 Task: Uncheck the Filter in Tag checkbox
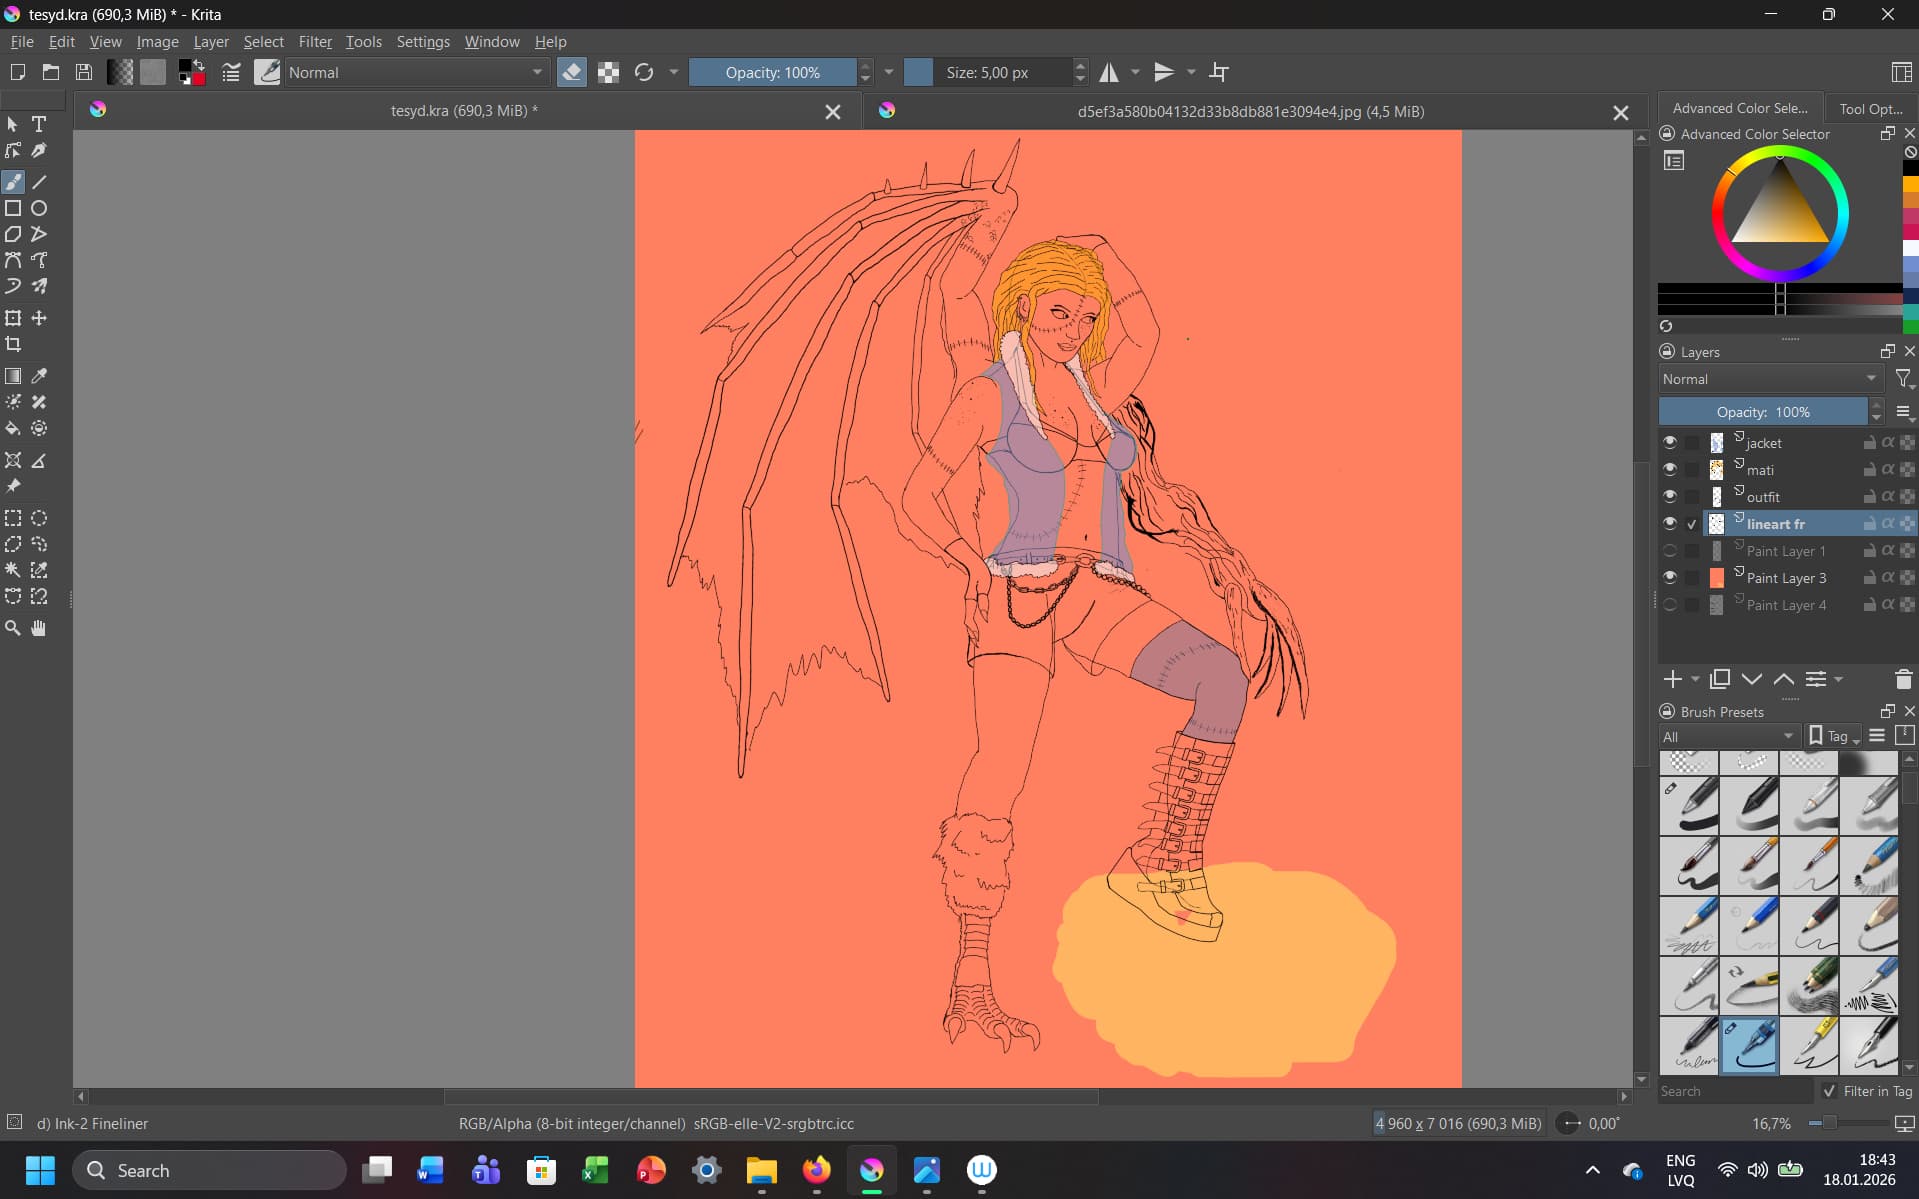(1829, 1091)
